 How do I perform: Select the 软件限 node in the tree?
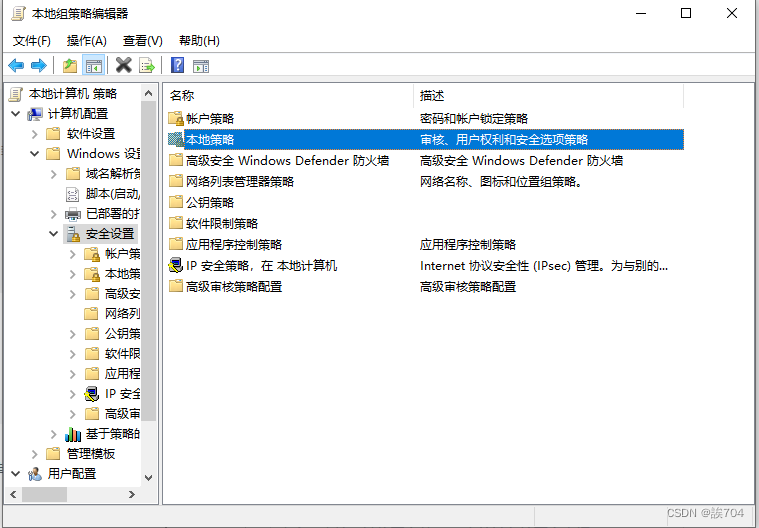coord(122,354)
